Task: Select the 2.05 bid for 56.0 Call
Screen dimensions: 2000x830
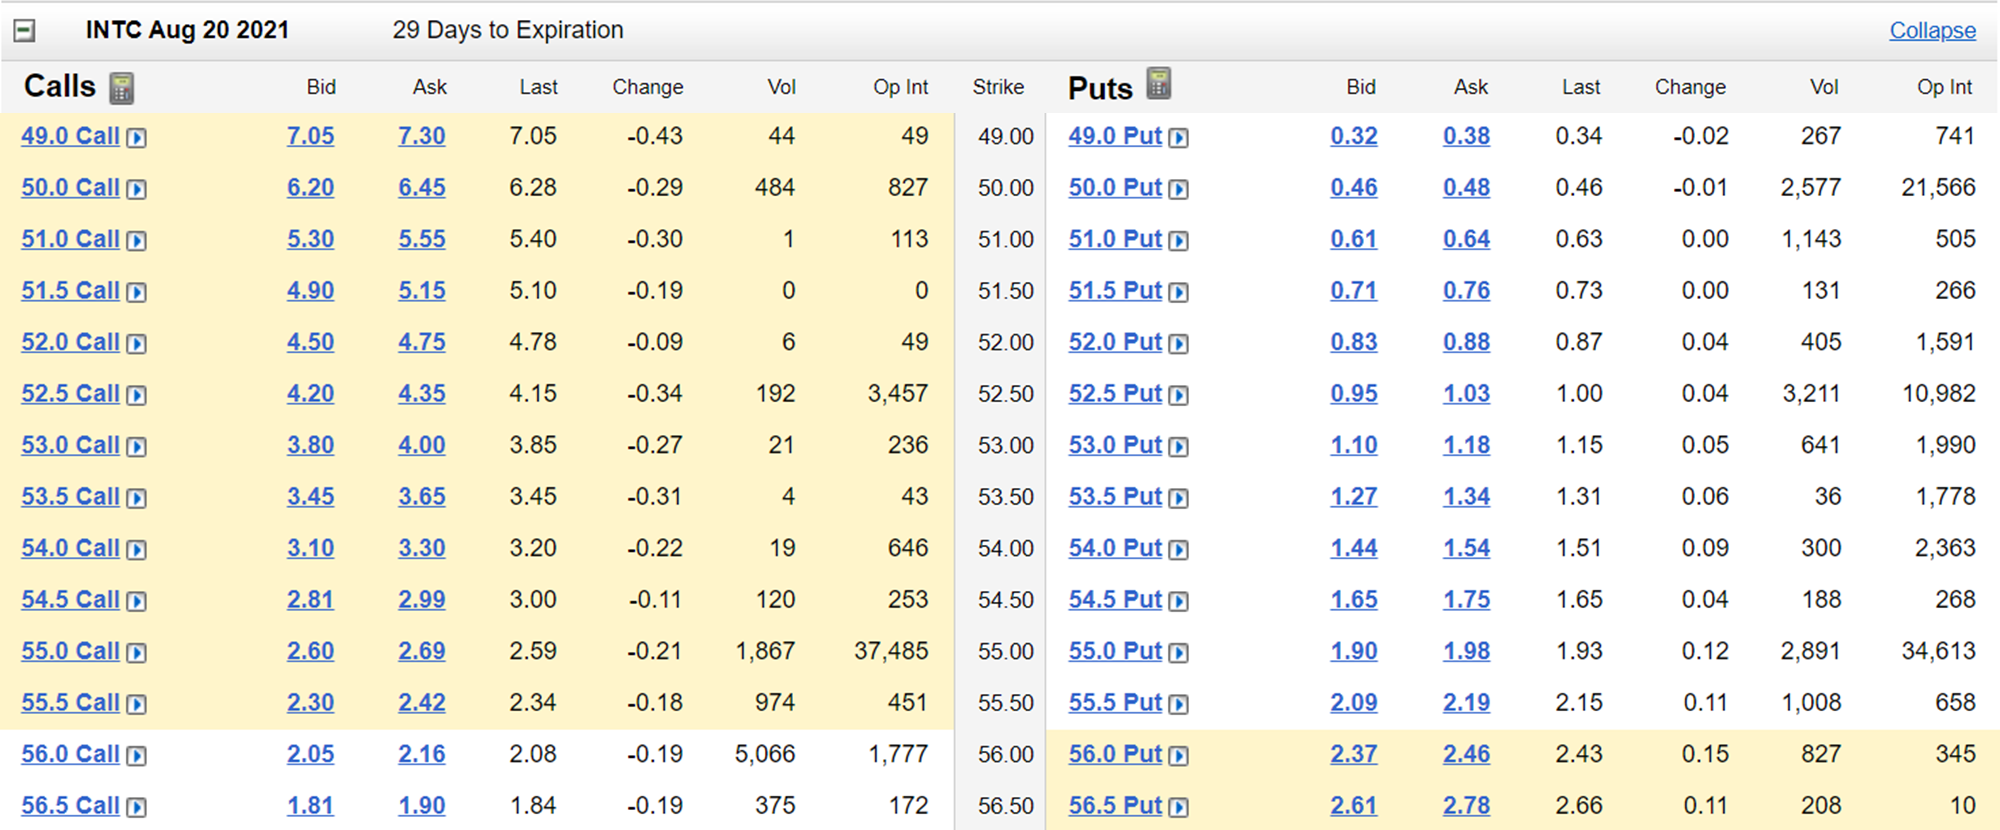Action: click(311, 754)
